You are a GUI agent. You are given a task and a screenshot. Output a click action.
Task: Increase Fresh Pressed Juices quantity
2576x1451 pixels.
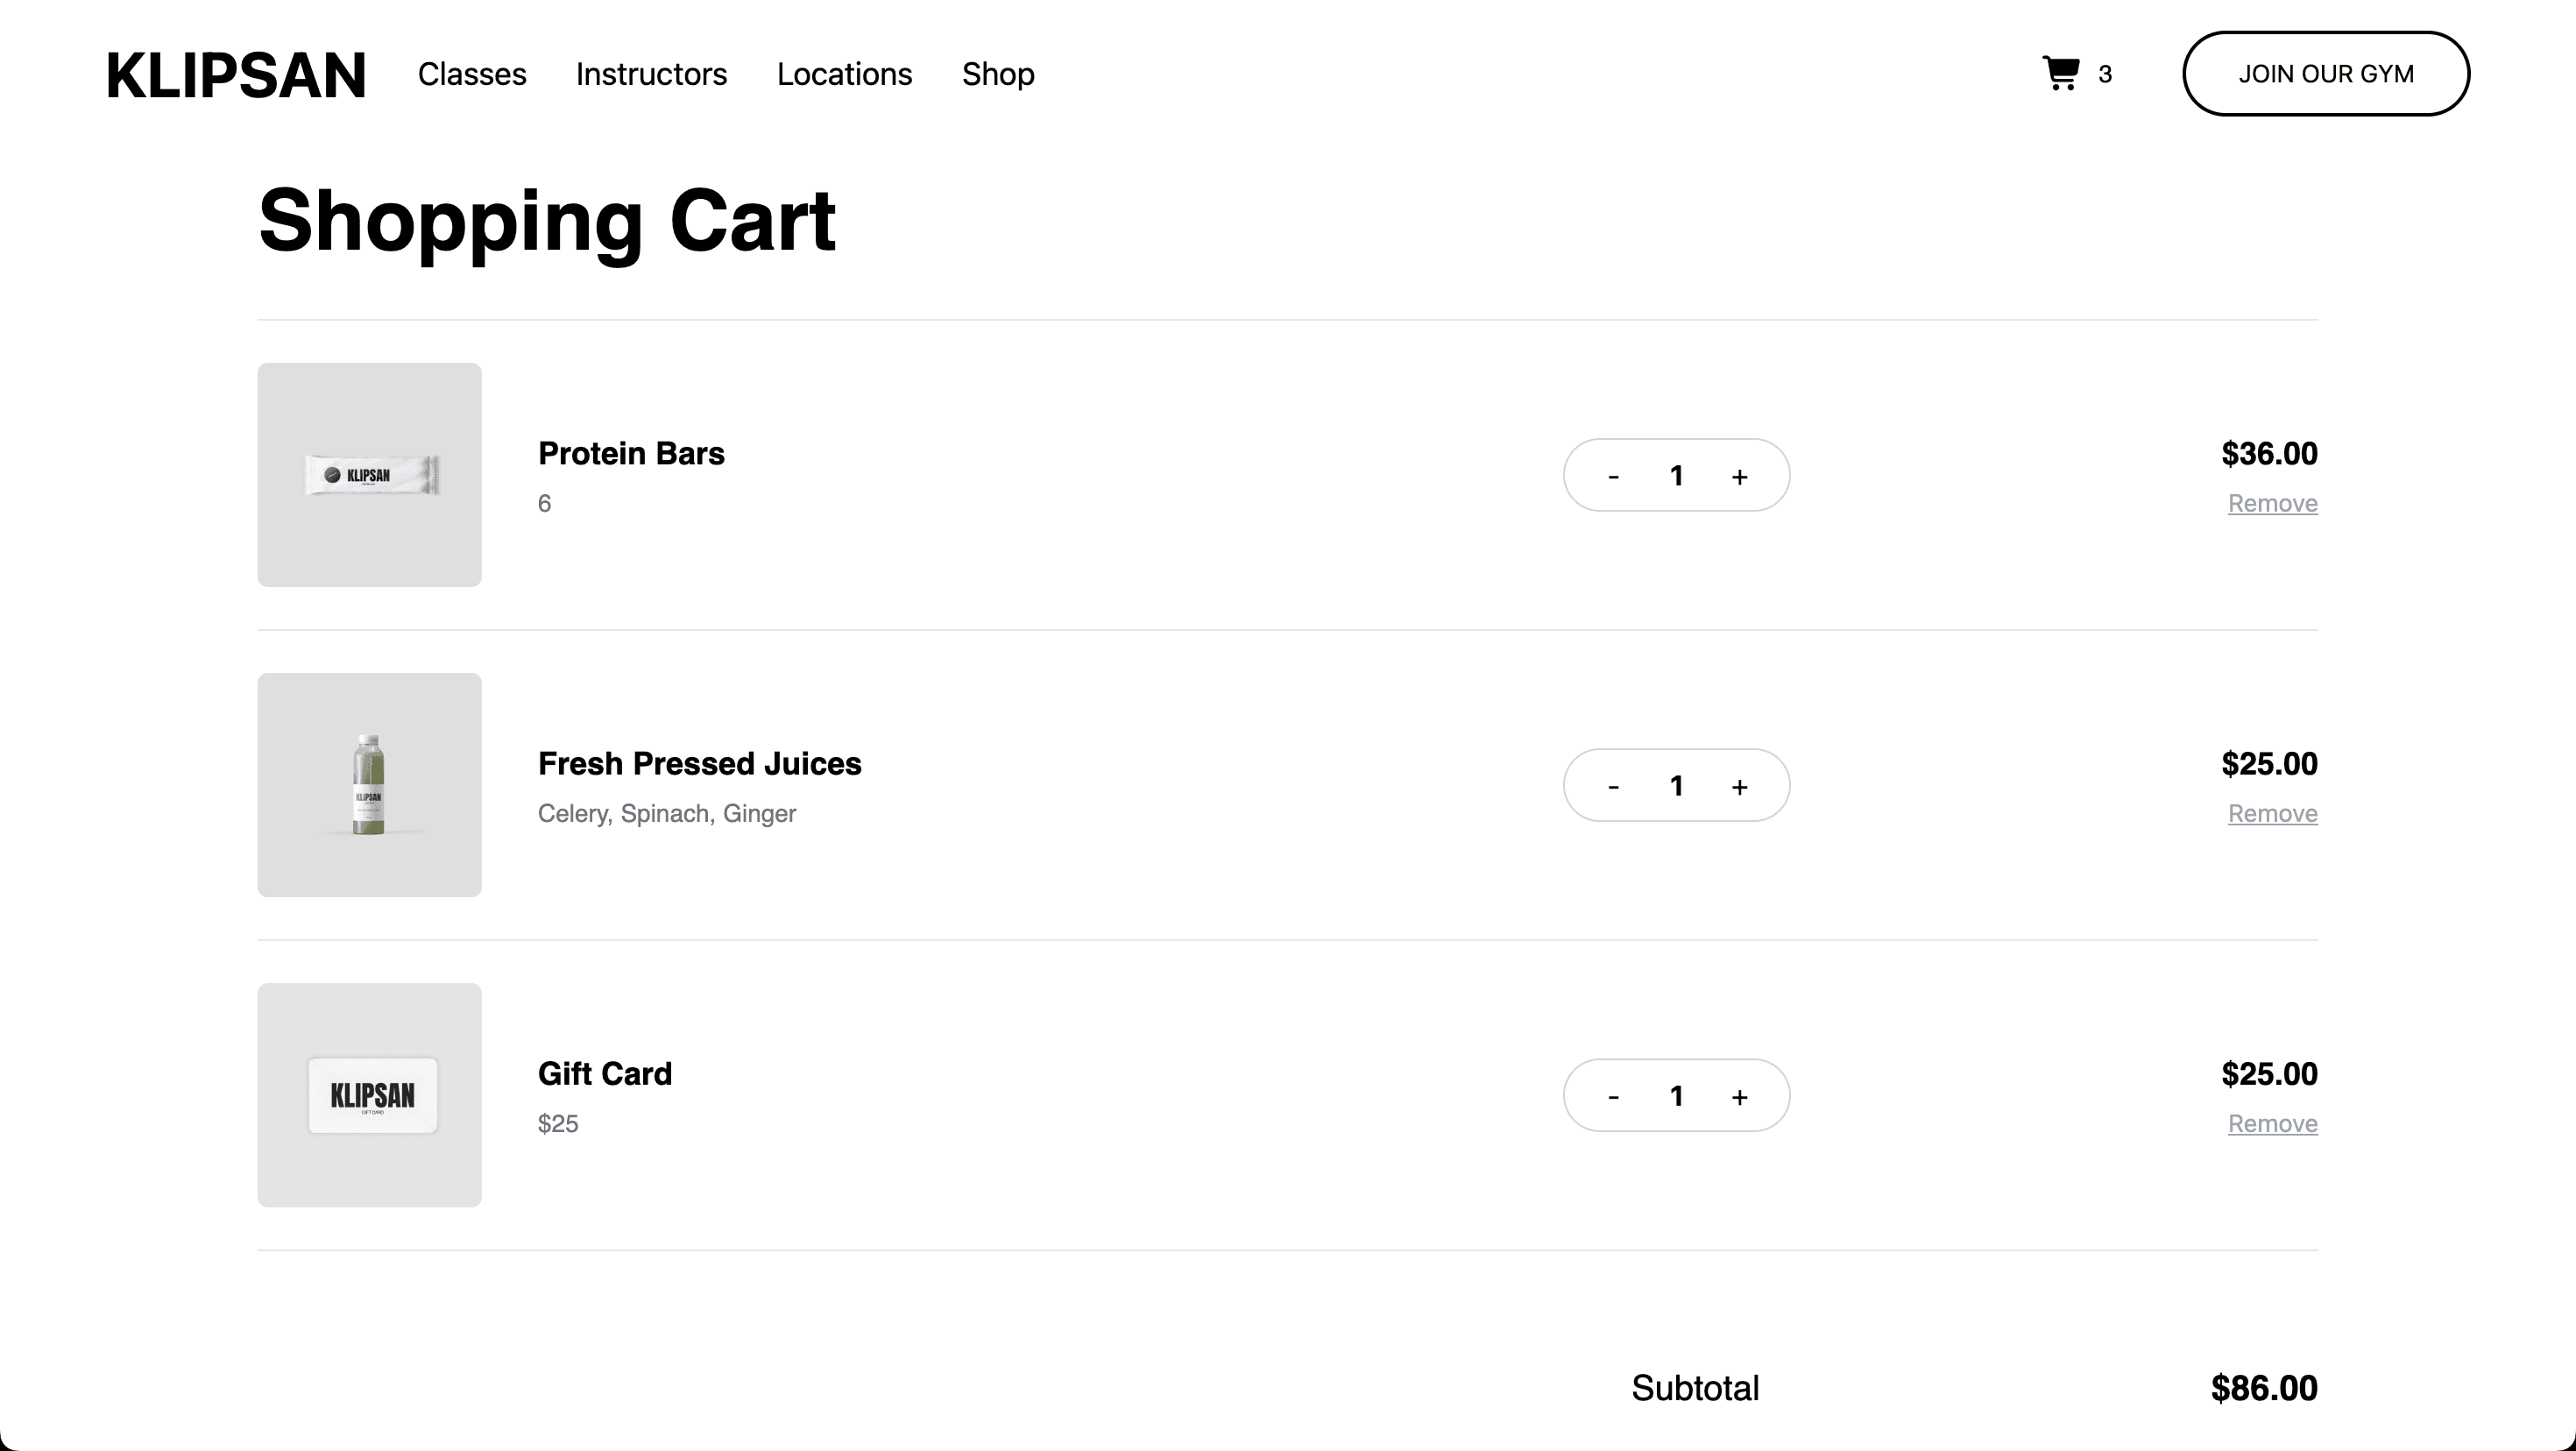click(1740, 785)
